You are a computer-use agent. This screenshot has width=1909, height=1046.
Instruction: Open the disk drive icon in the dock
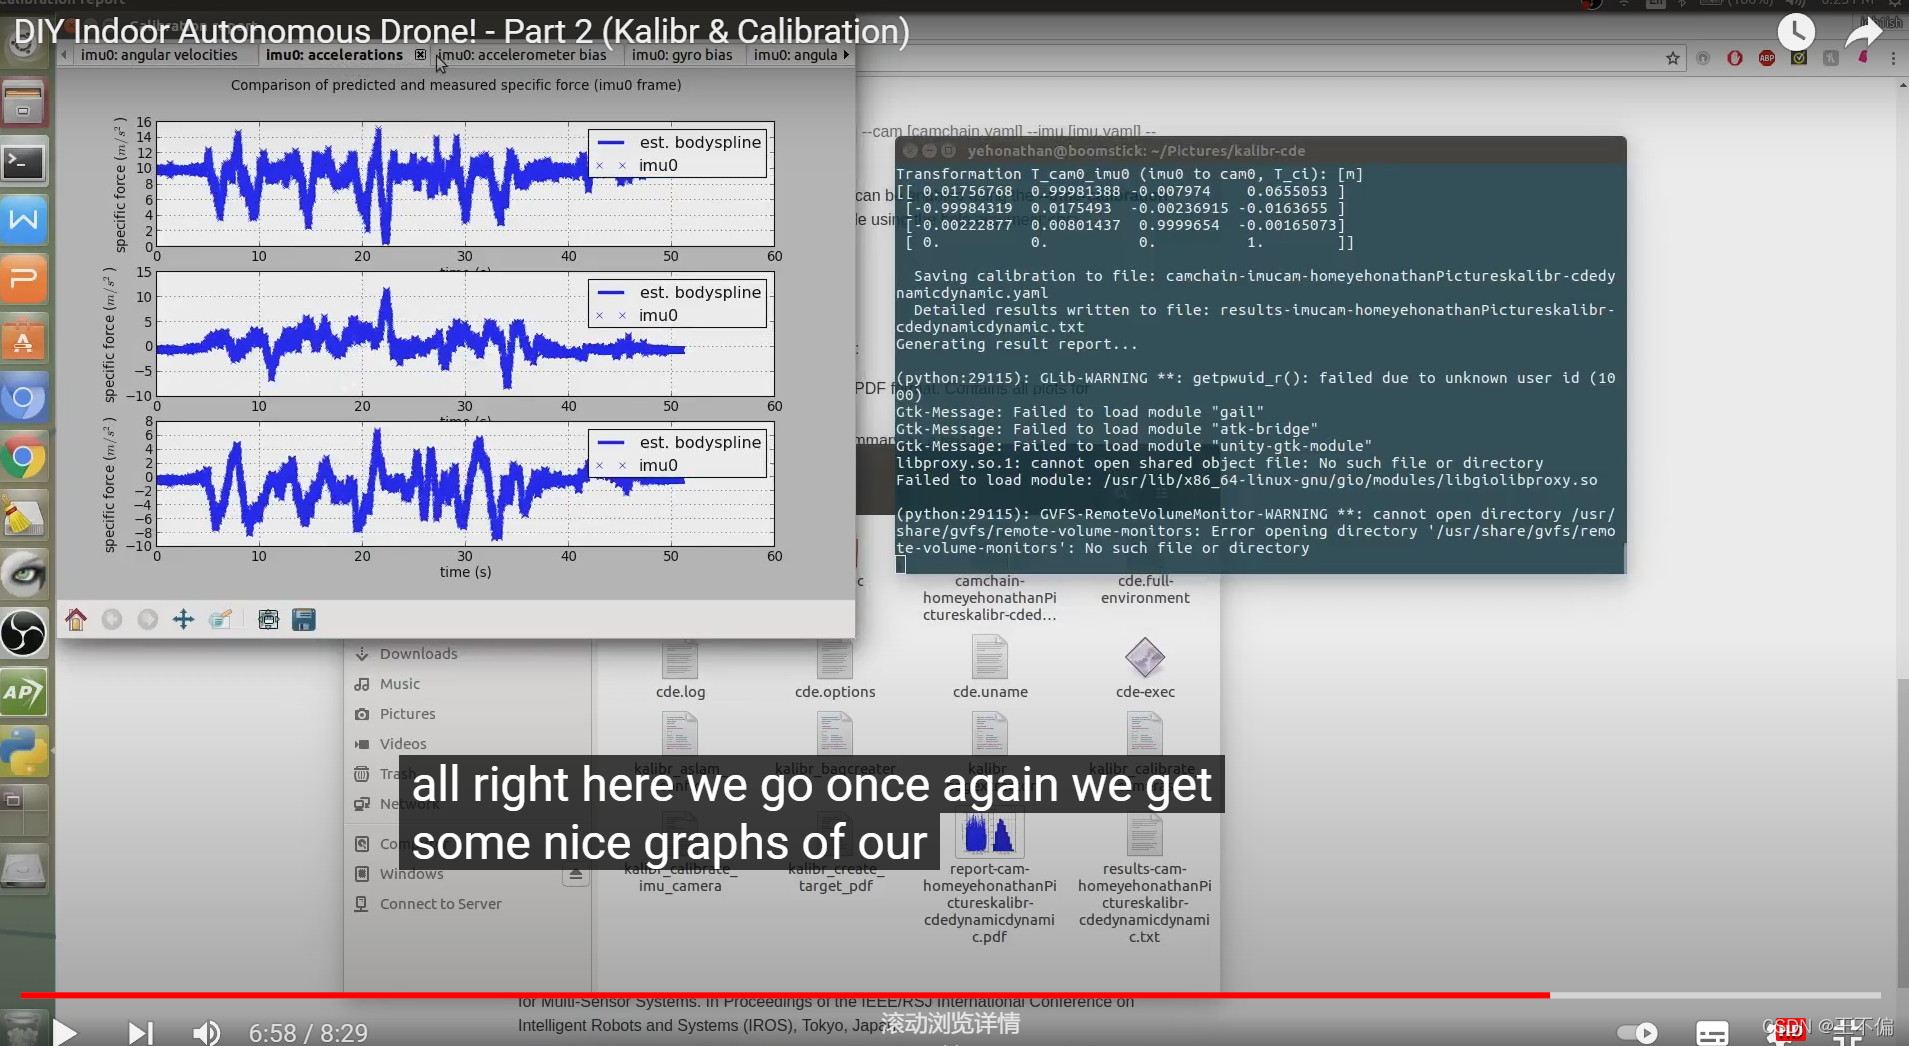(24, 869)
